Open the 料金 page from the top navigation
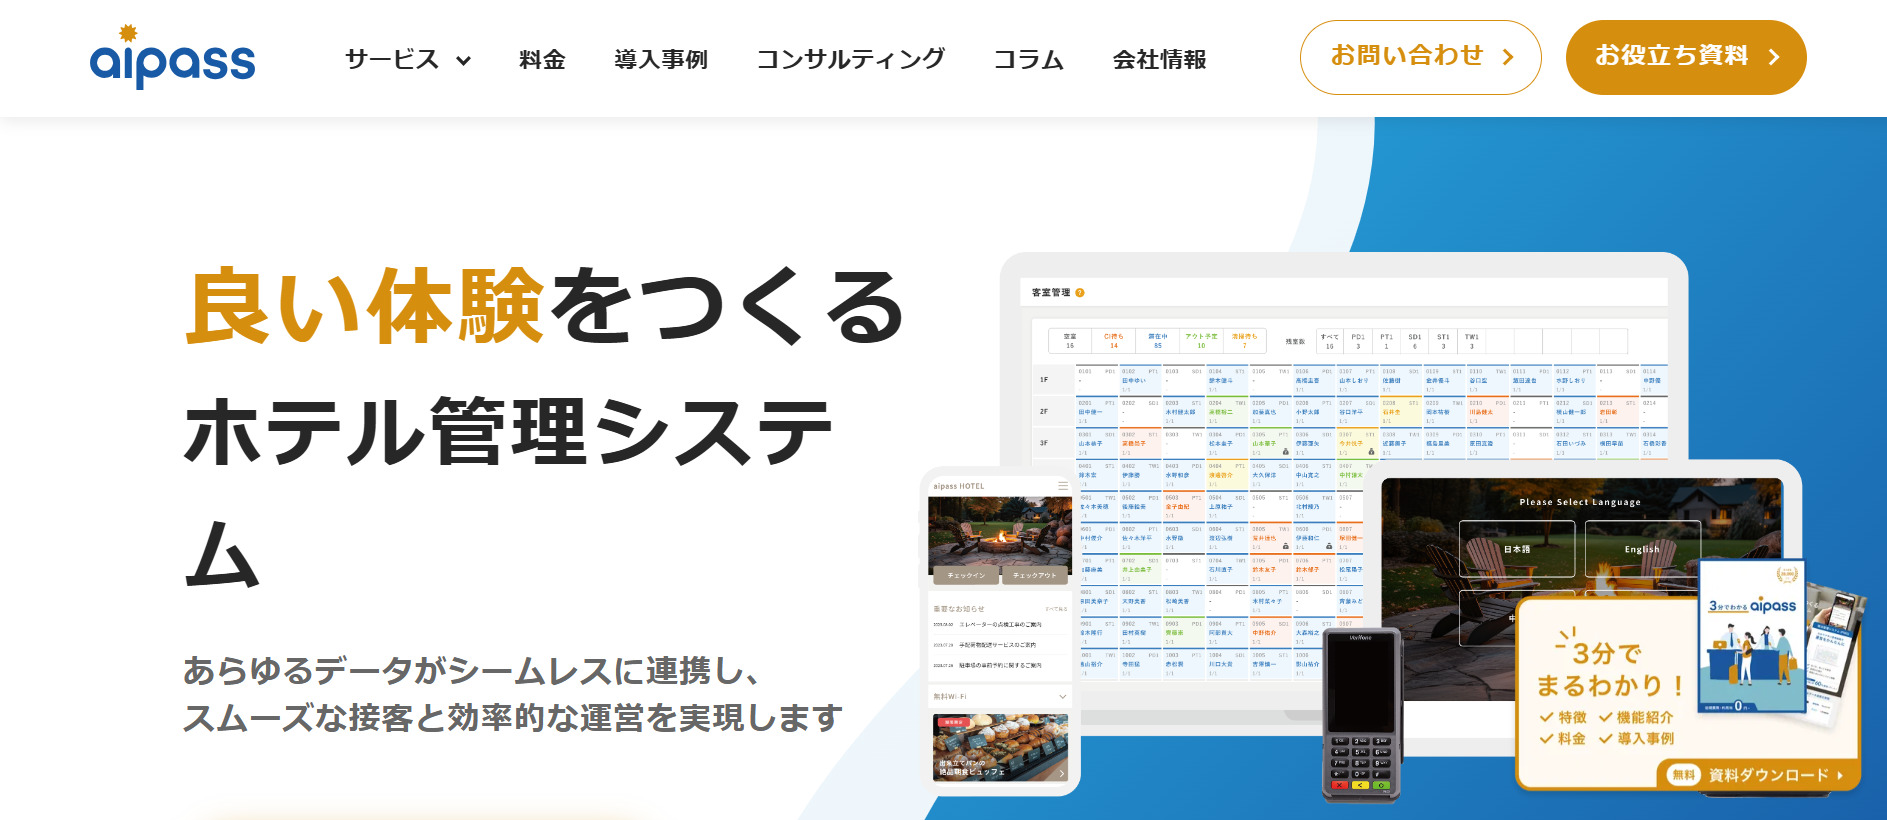Screen dimensions: 1887x820 pyautogui.click(x=542, y=60)
